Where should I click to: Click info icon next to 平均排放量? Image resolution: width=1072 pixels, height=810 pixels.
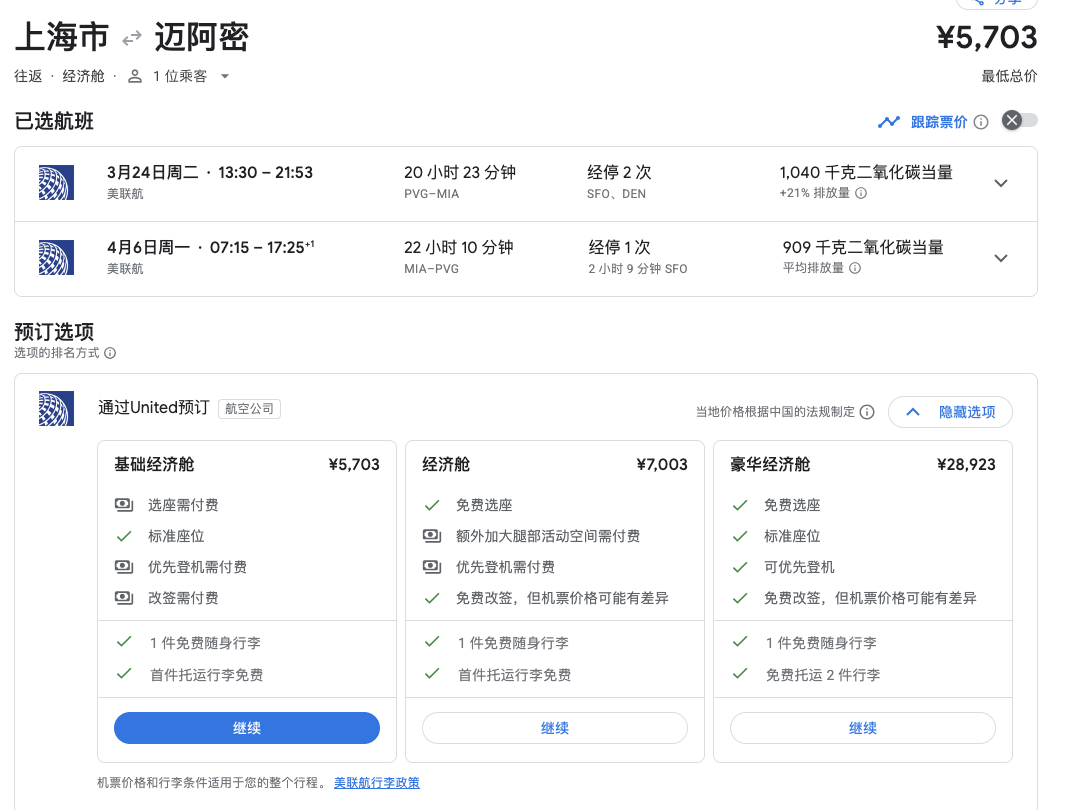point(855,268)
